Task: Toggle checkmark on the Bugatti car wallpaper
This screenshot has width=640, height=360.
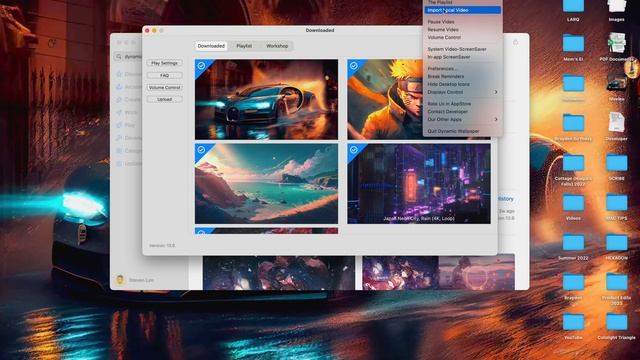Action: point(201,65)
